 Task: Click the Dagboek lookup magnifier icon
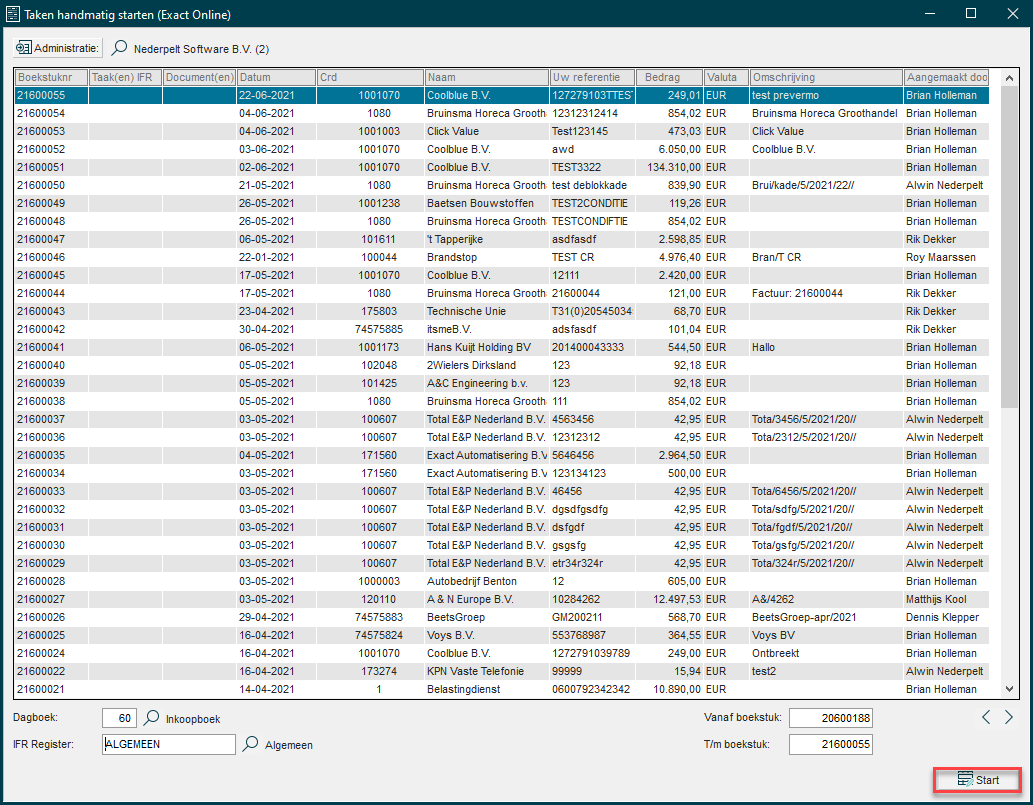[x=152, y=717]
